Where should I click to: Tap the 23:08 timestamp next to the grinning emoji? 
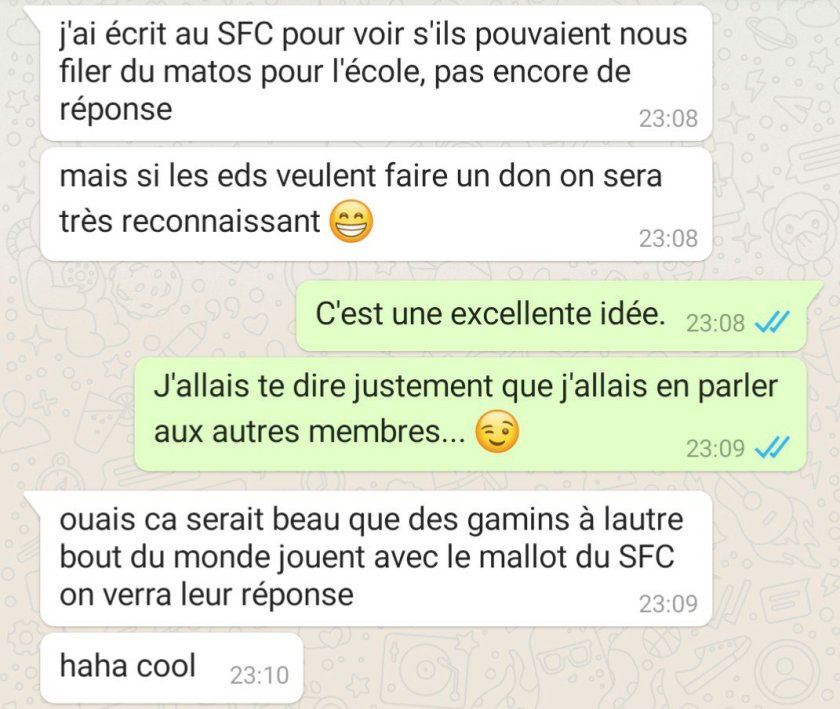coord(668,238)
